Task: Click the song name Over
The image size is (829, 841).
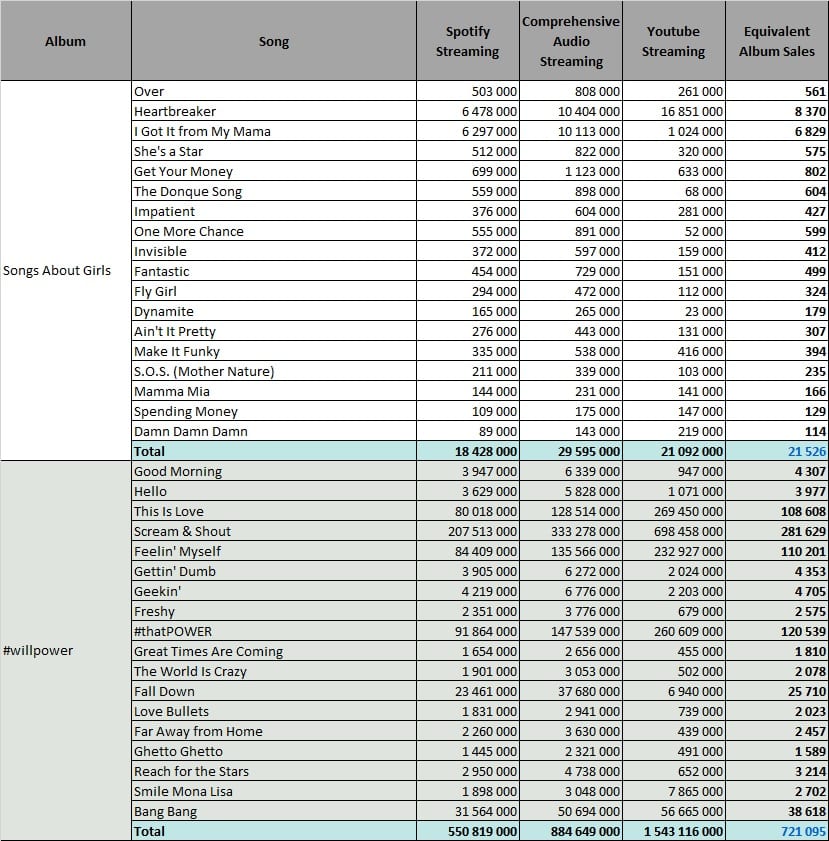Action: tap(273, 91)
